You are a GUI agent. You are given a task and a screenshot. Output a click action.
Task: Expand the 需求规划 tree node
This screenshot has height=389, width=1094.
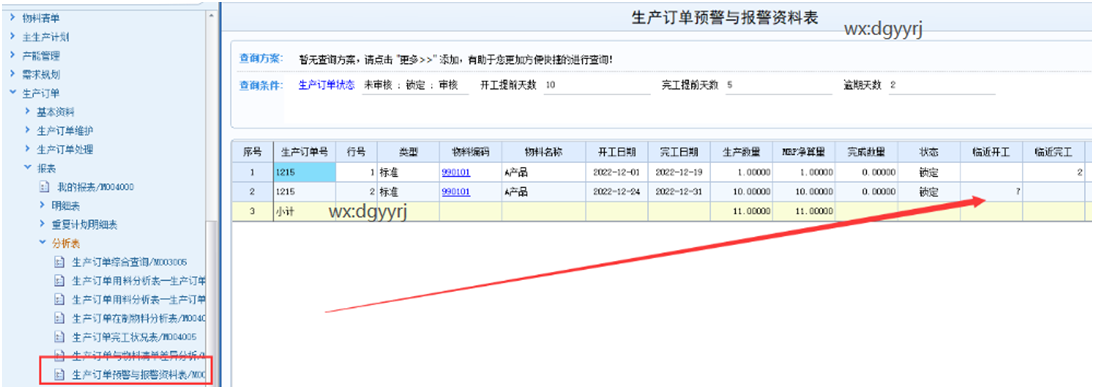13,74
